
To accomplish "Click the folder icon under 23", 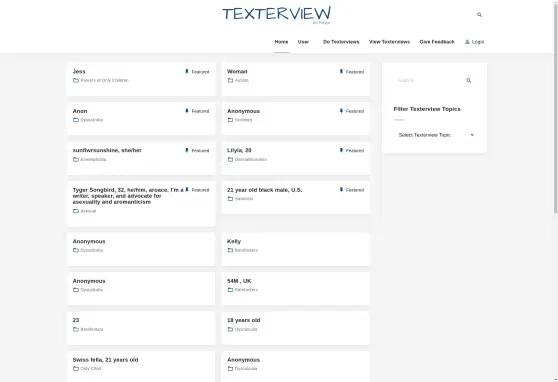I will pyautogui.click(x=76, y=329).
